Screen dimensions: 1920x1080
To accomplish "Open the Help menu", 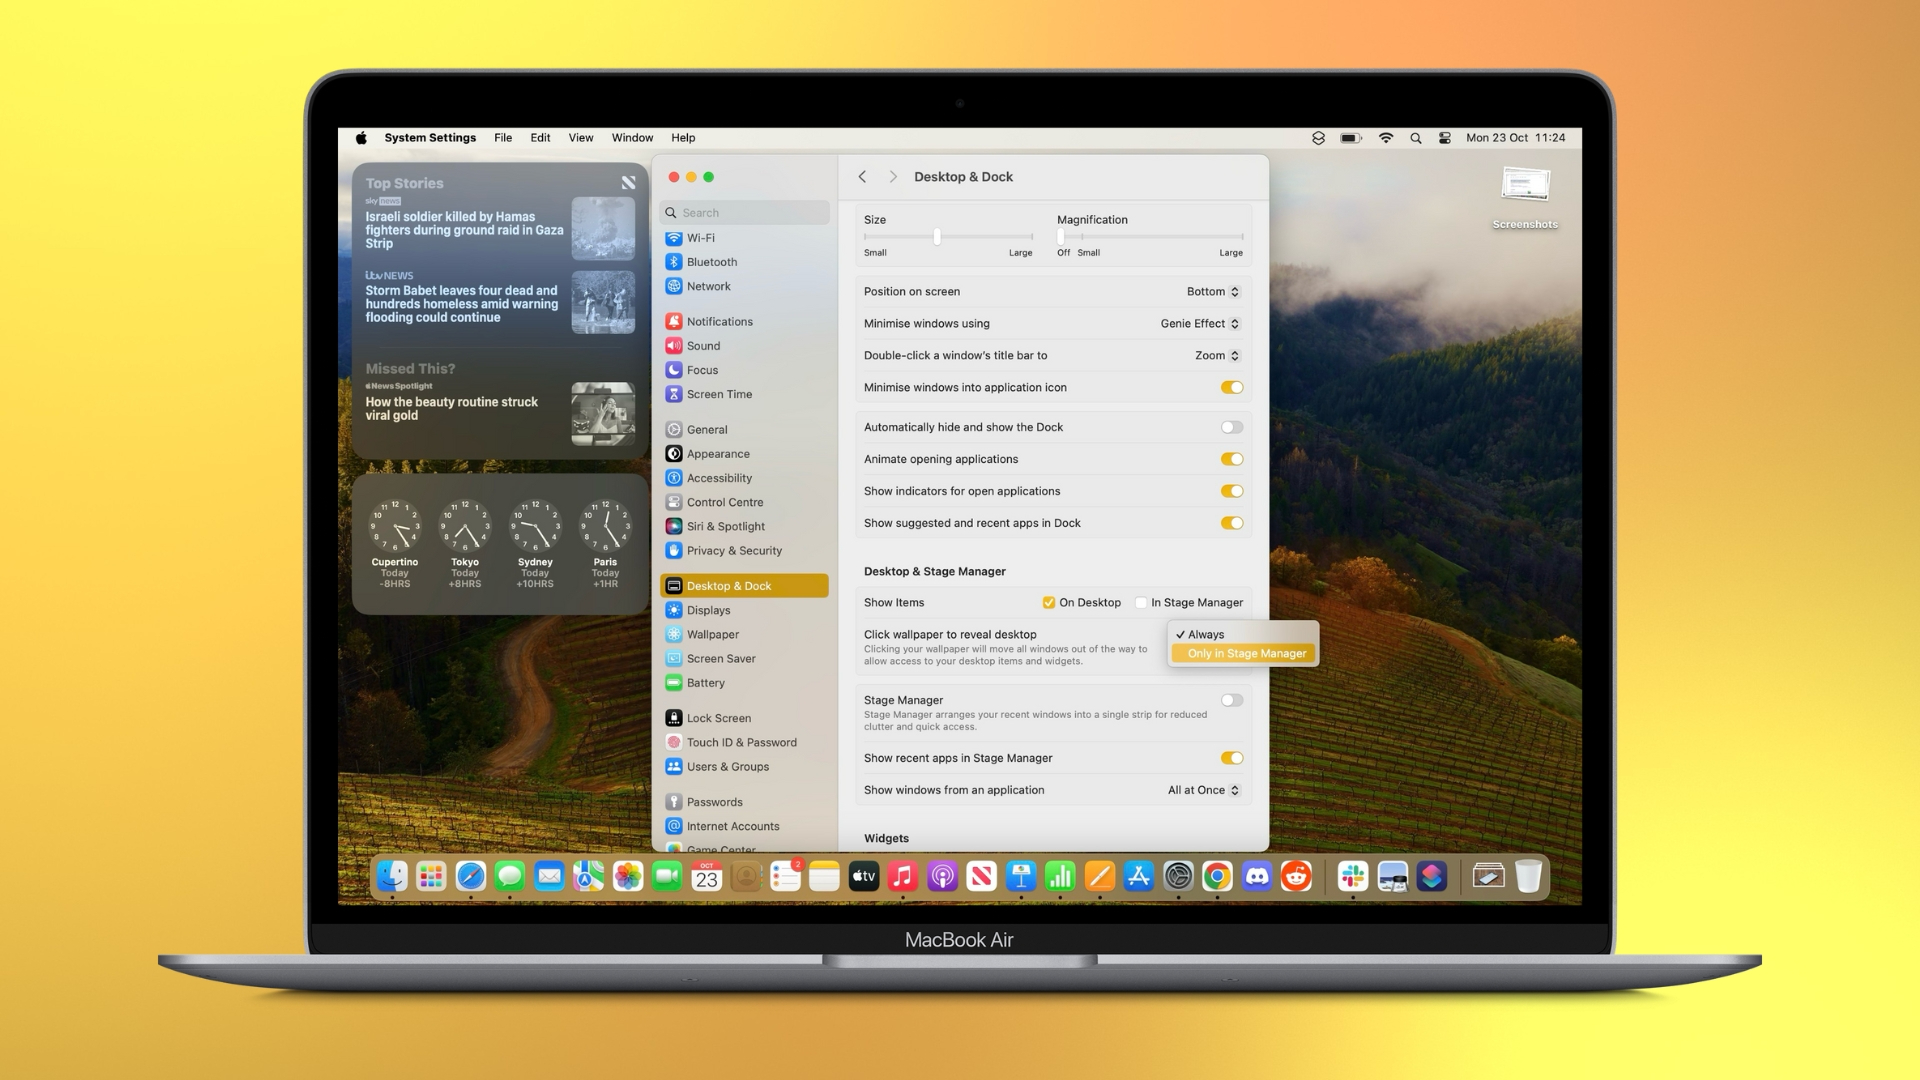I will [683, 138].
